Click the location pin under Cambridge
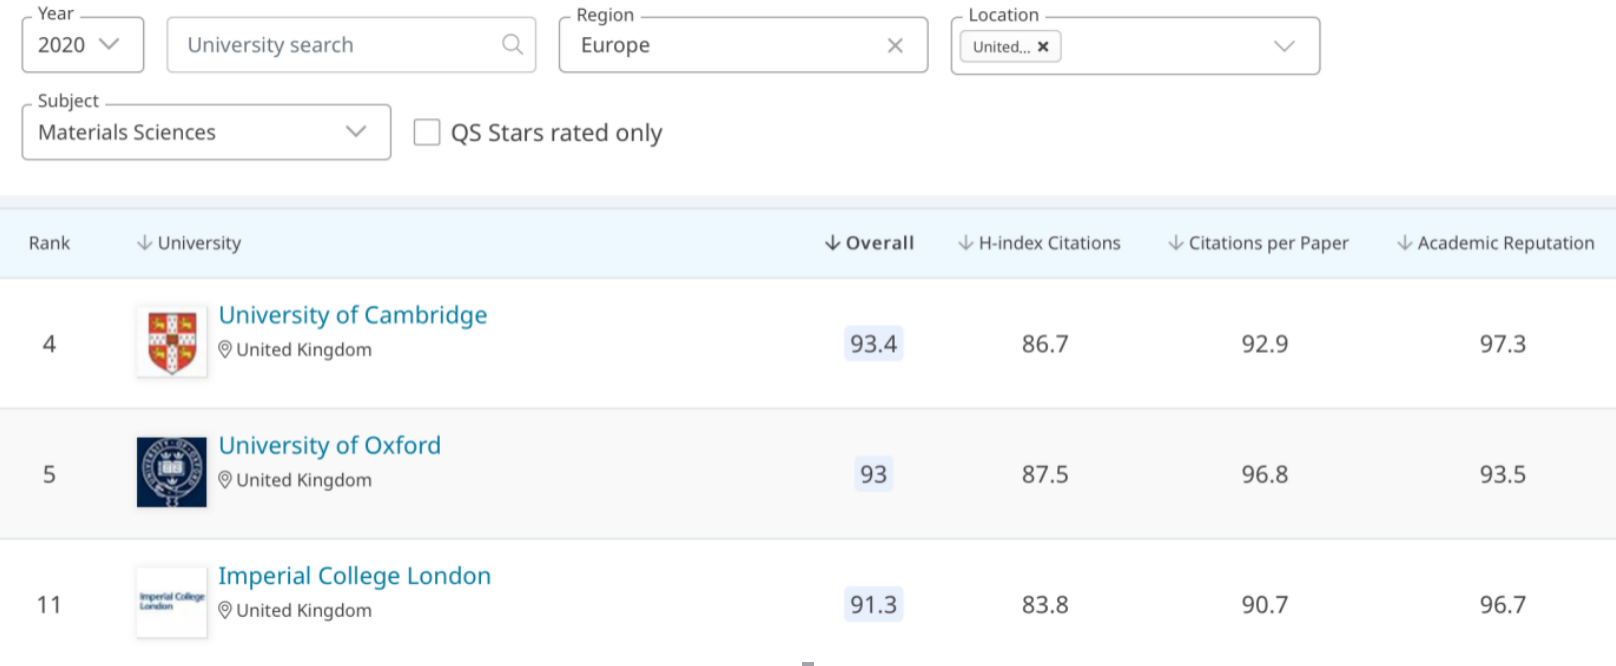This screenshot has width=1616, height=666. pyautogui.click(x=225, y=349)
